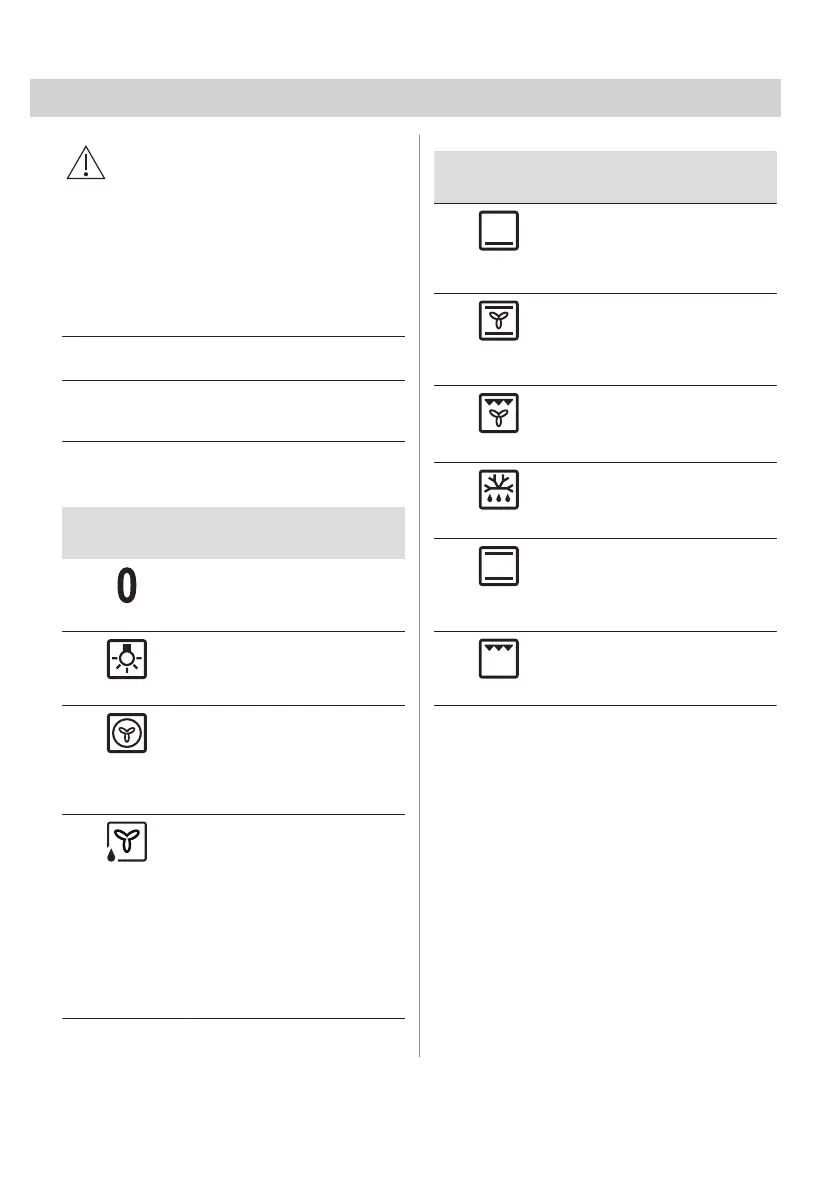Click the vertical column divider line
The height and width of the screenshot is (1191, 839).
click(419, 600)
